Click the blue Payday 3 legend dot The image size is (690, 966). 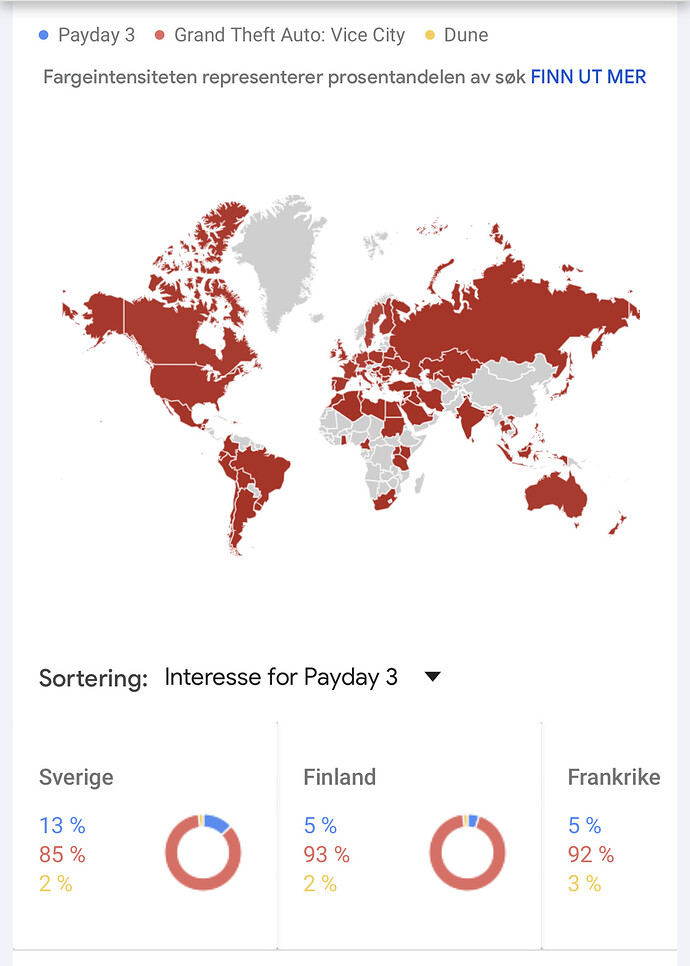[43, 35]
